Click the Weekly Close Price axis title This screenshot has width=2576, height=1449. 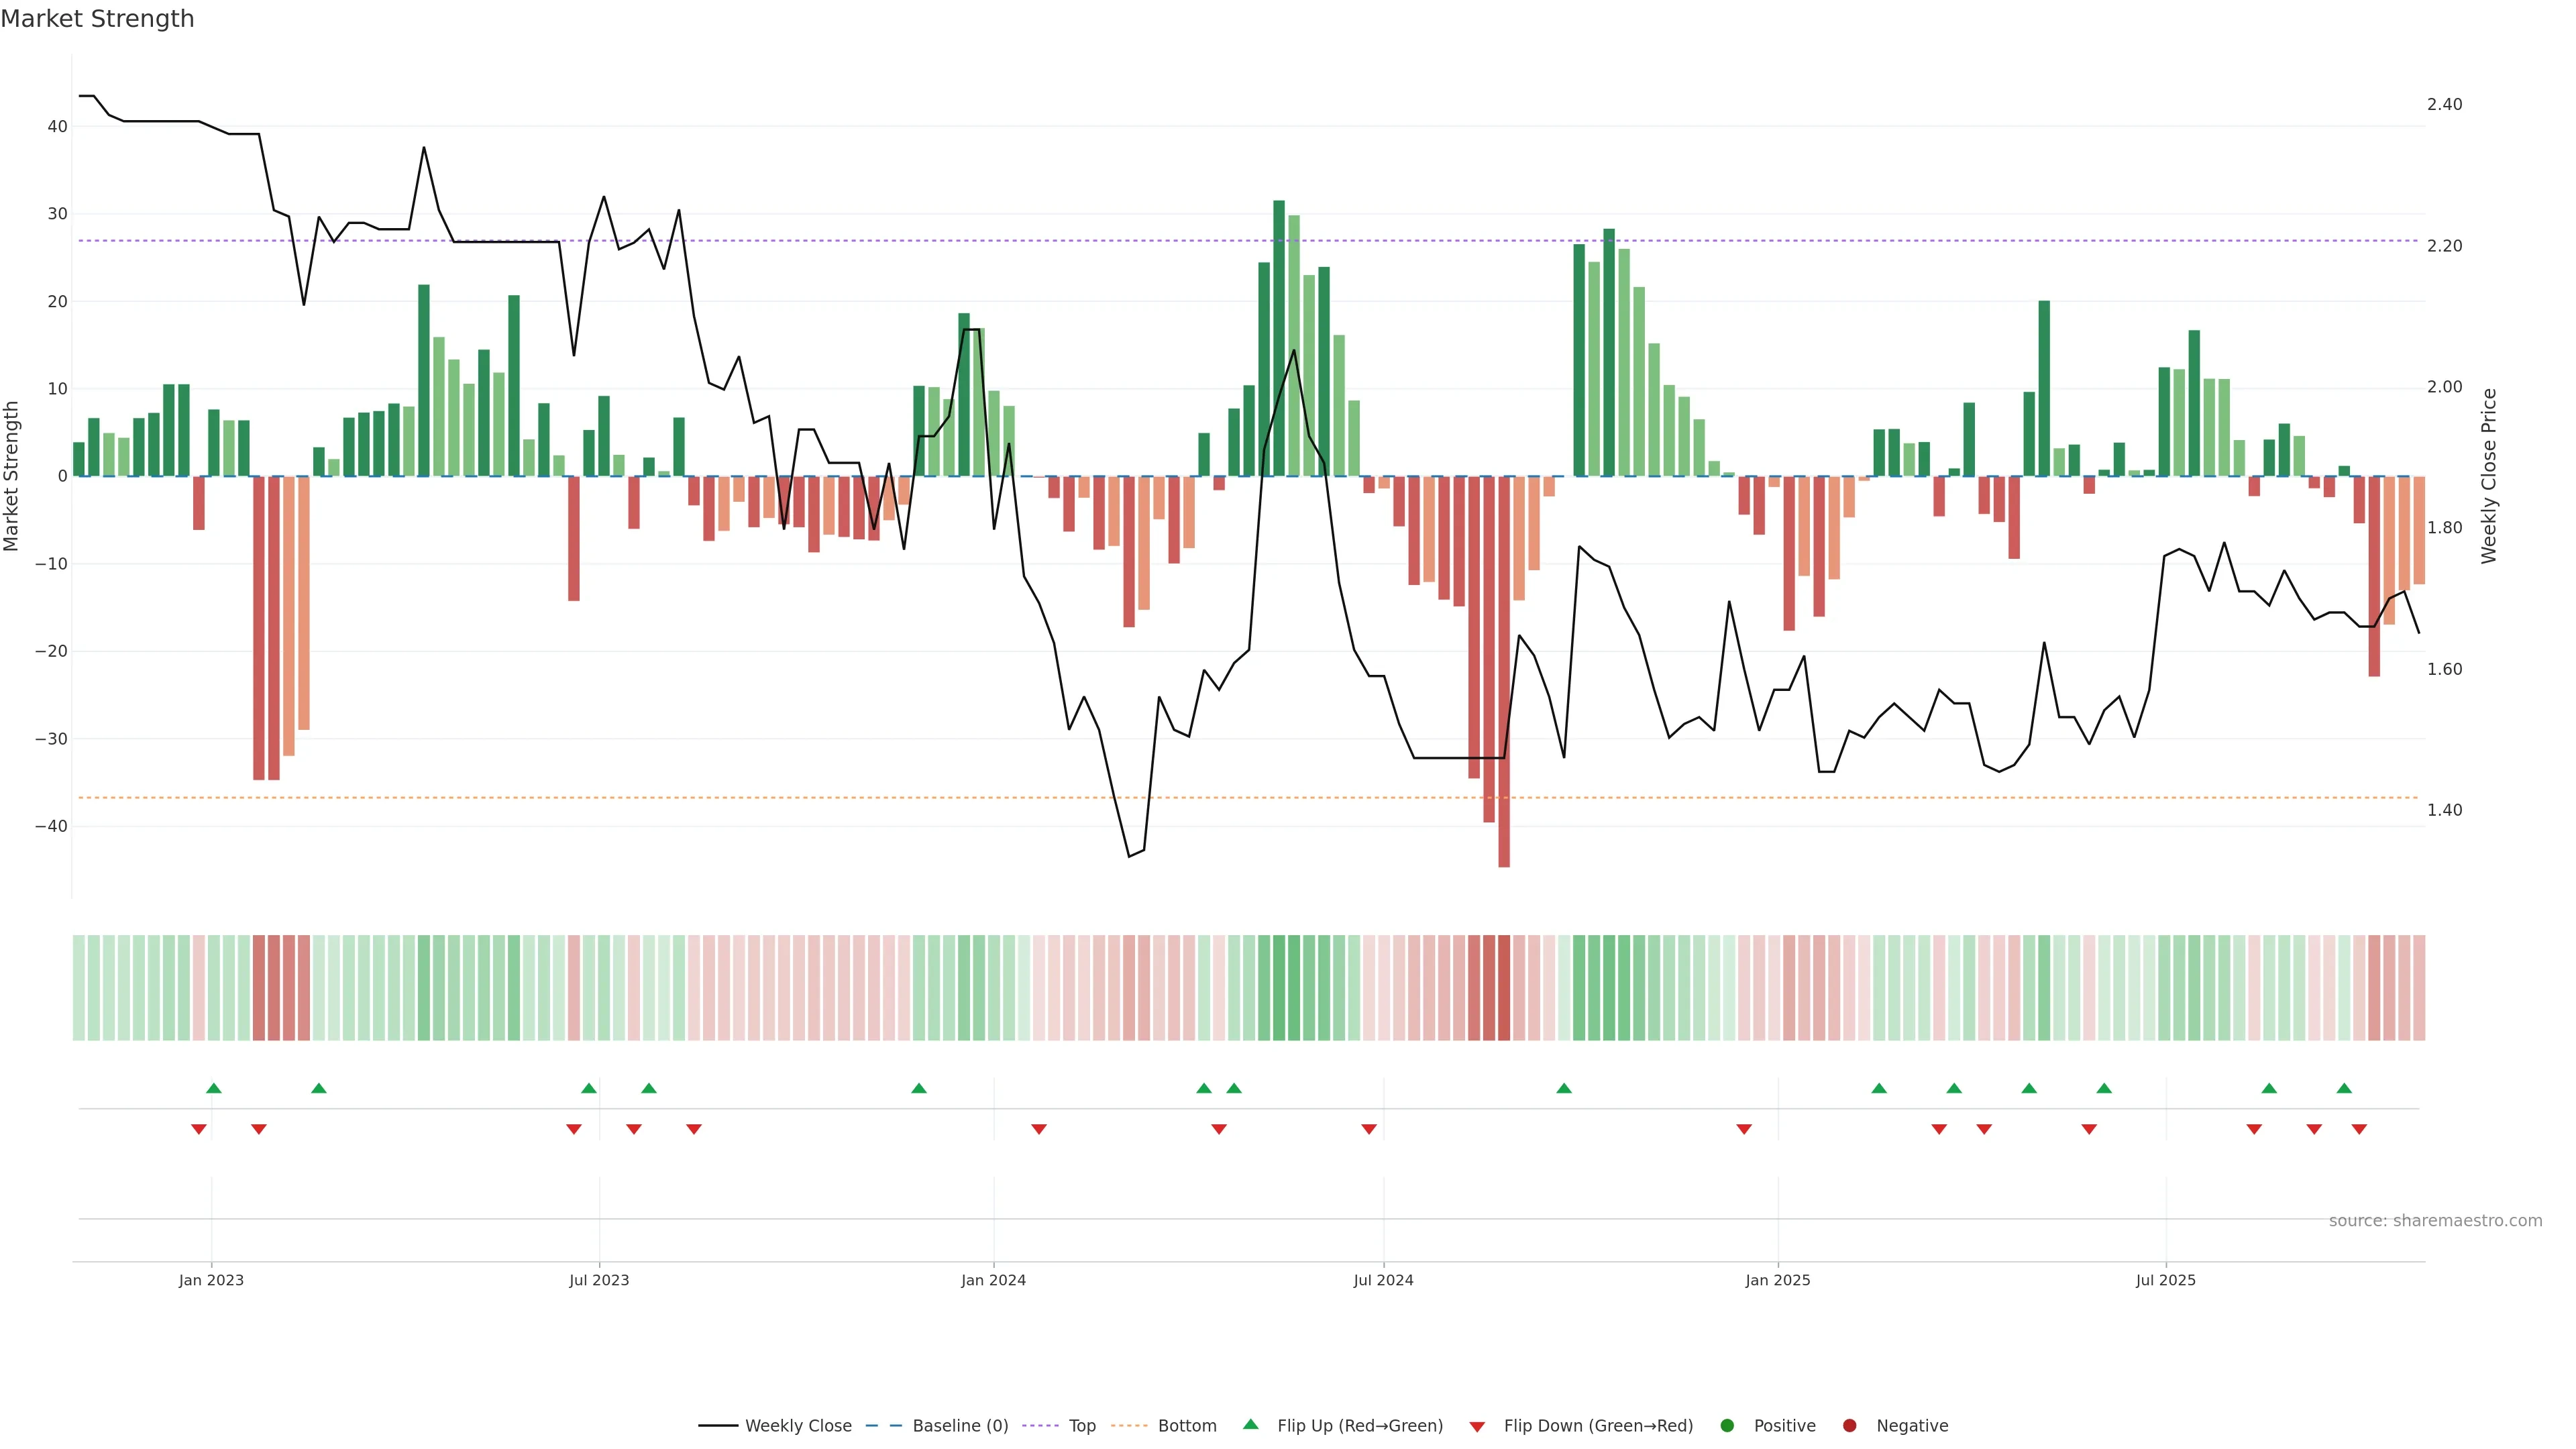pyautogui.click(x=2489, y=476)
